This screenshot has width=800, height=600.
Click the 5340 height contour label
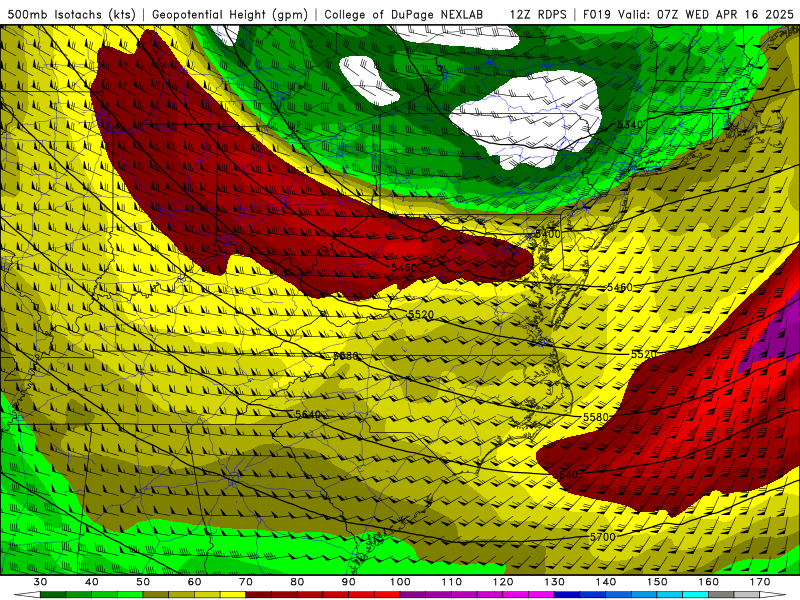point(630,125)
